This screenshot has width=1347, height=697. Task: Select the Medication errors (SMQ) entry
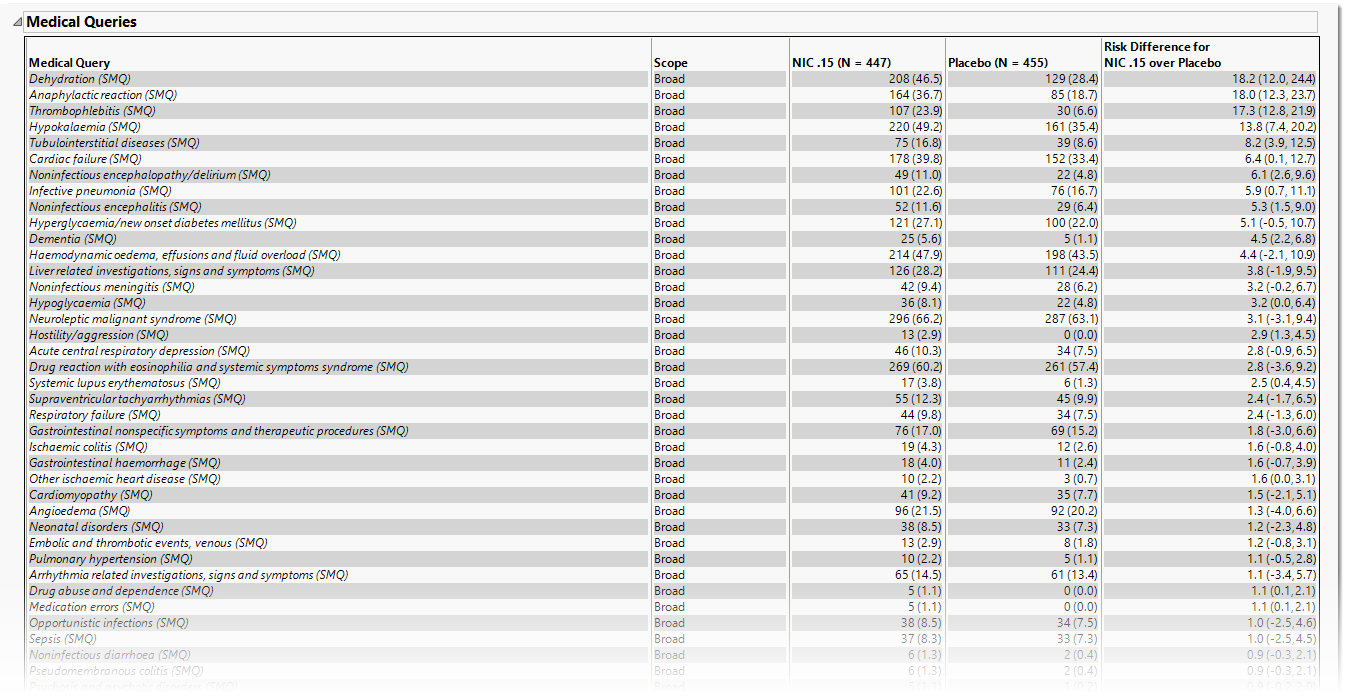tap(92, 607)
